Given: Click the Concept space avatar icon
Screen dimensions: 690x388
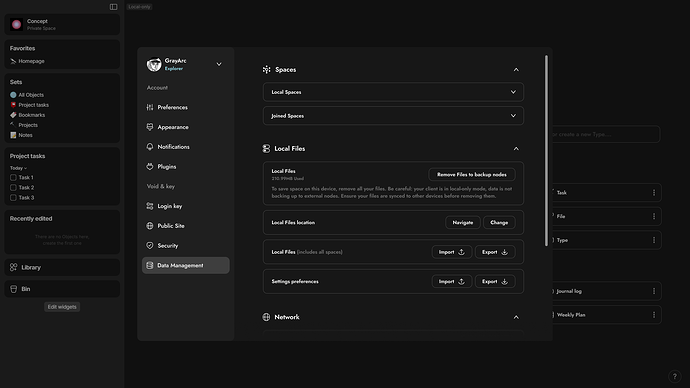Looking at the screenshot, I should (x=16, y=24).
